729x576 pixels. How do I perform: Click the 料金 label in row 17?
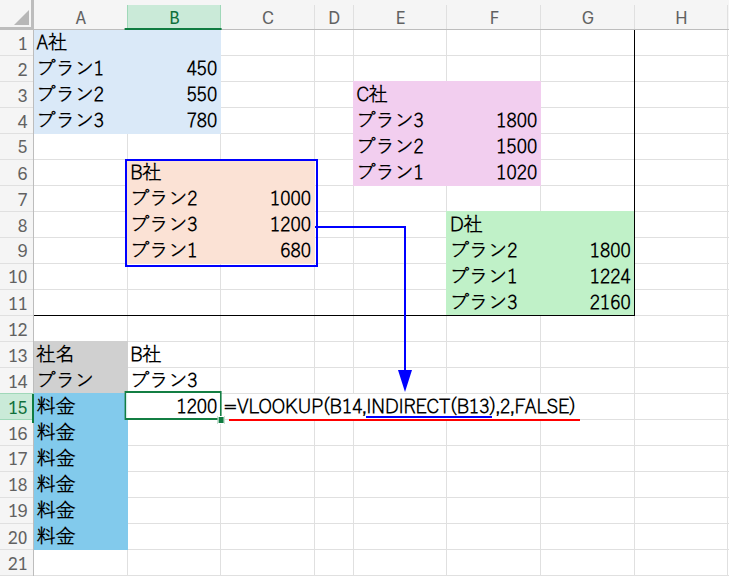tap(80, 459)
